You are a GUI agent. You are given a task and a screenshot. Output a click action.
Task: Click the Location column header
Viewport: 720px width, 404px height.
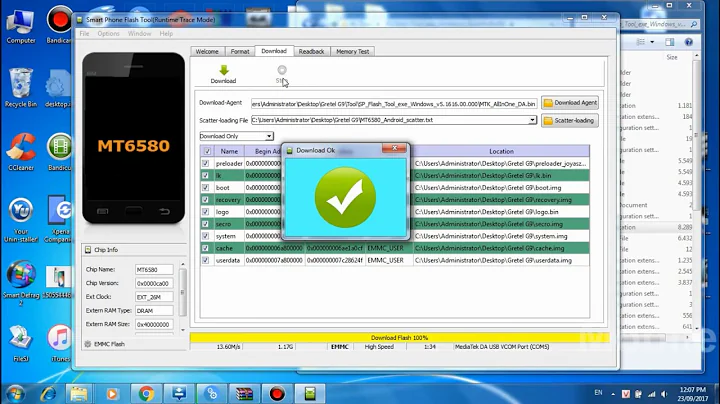click(501, 151)
